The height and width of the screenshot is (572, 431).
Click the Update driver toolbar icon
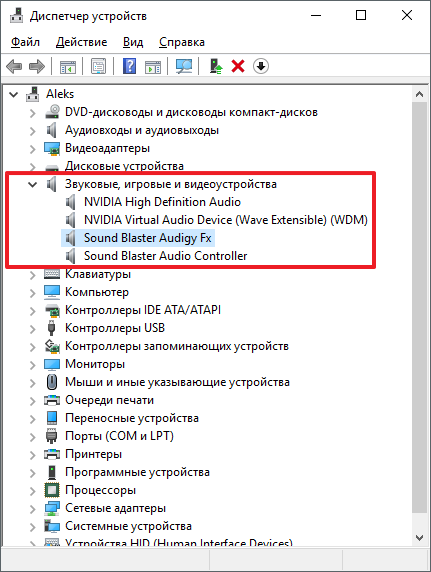[216, 66]
